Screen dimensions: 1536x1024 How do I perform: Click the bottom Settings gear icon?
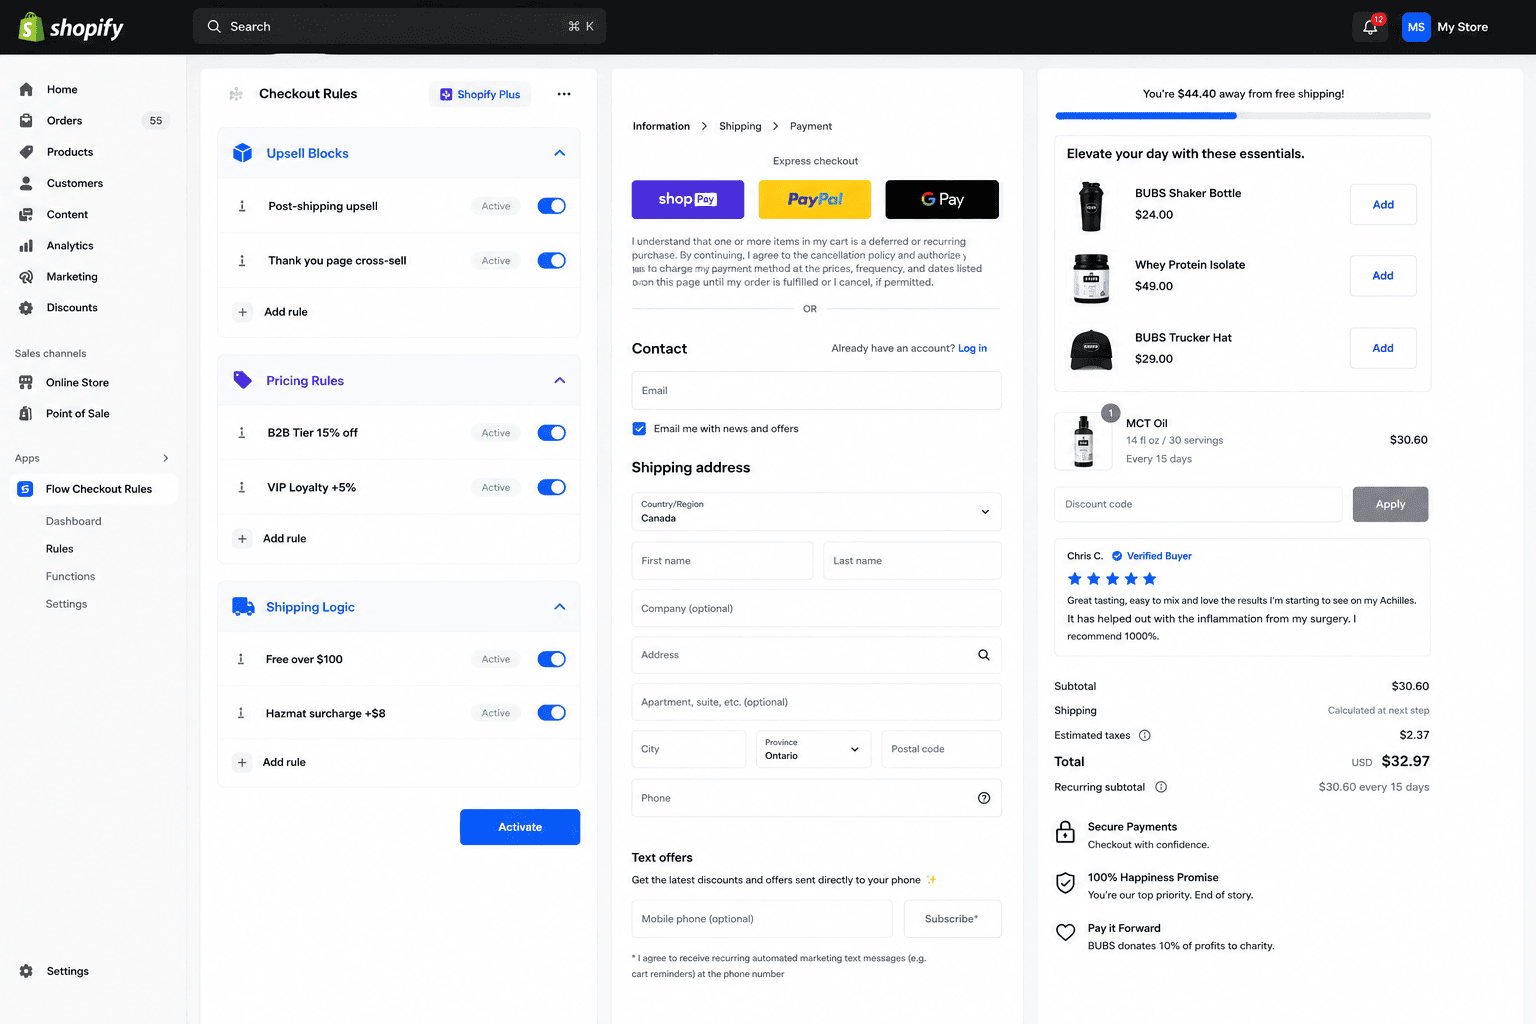(26, 971)
